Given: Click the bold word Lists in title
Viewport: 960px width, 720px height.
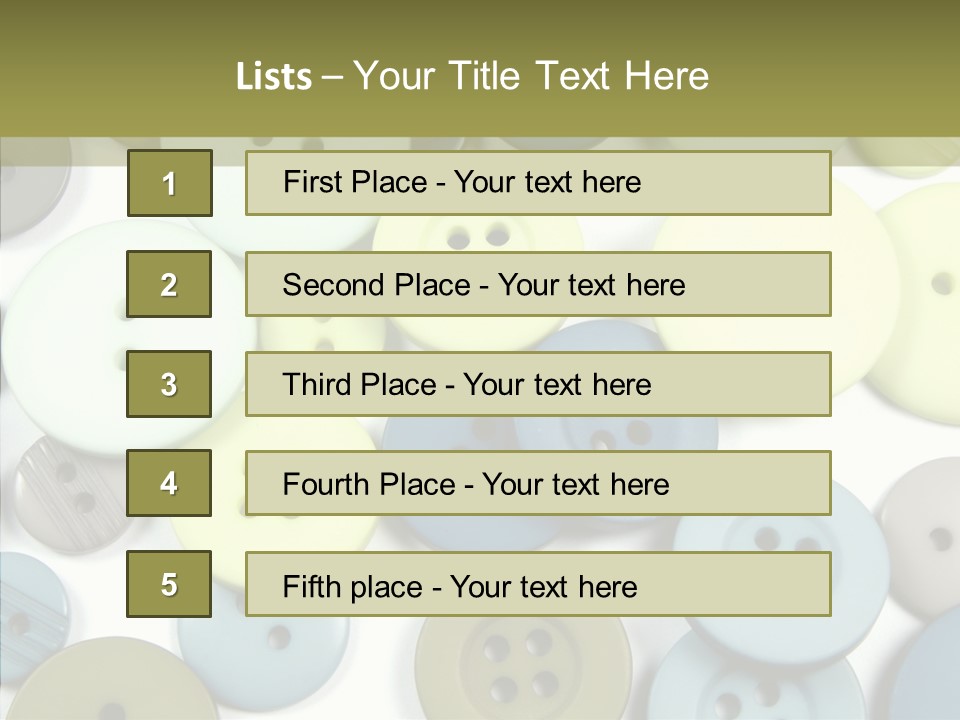Looking at the screenshot, I should coord(274,76).
